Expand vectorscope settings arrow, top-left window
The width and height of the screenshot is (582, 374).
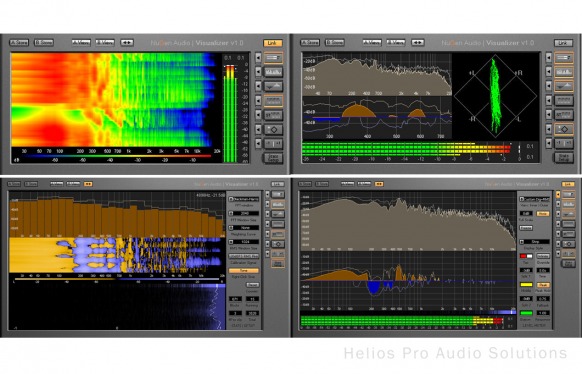(258, 129)
